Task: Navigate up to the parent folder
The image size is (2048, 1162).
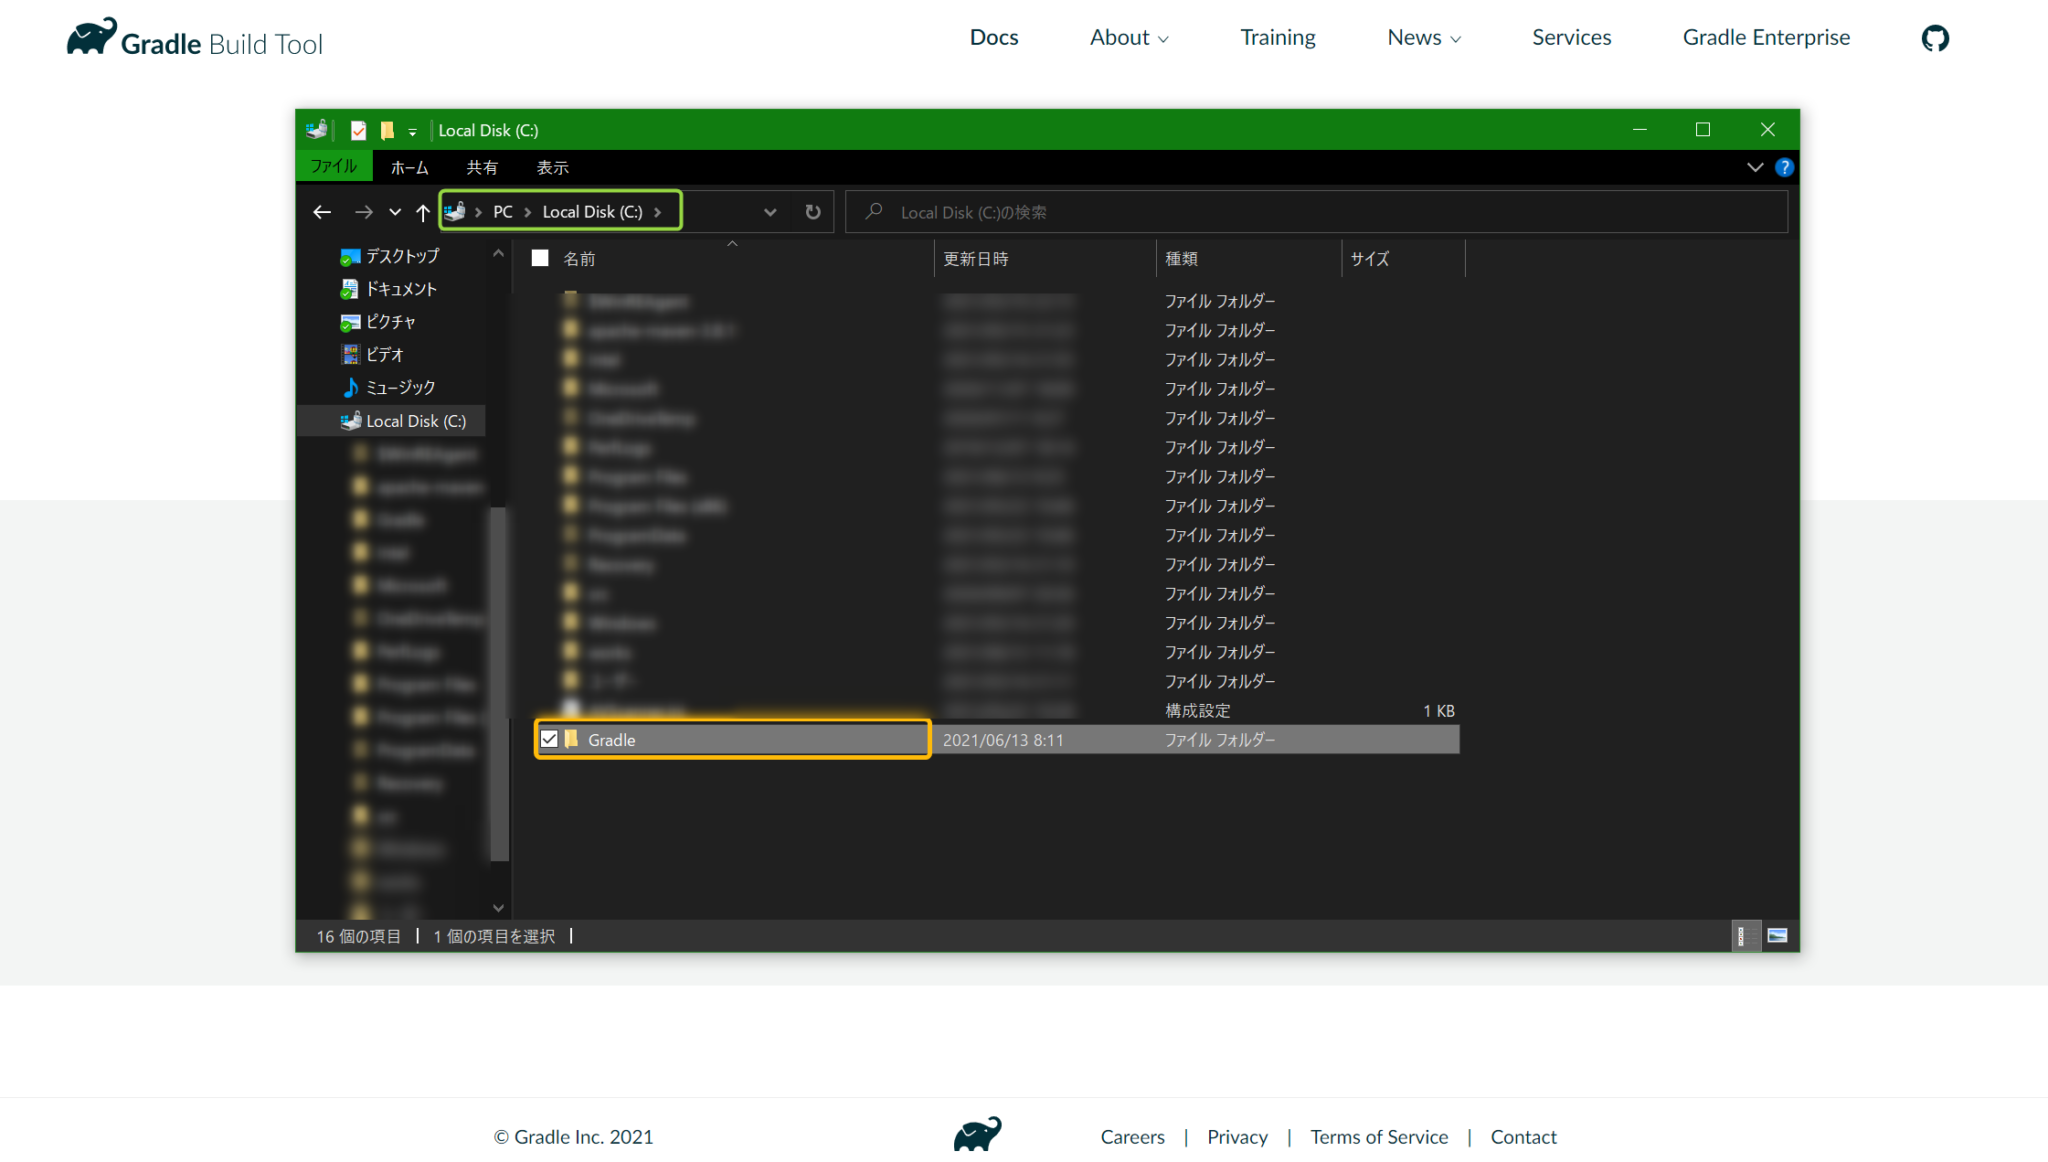Action: [422, 212]
